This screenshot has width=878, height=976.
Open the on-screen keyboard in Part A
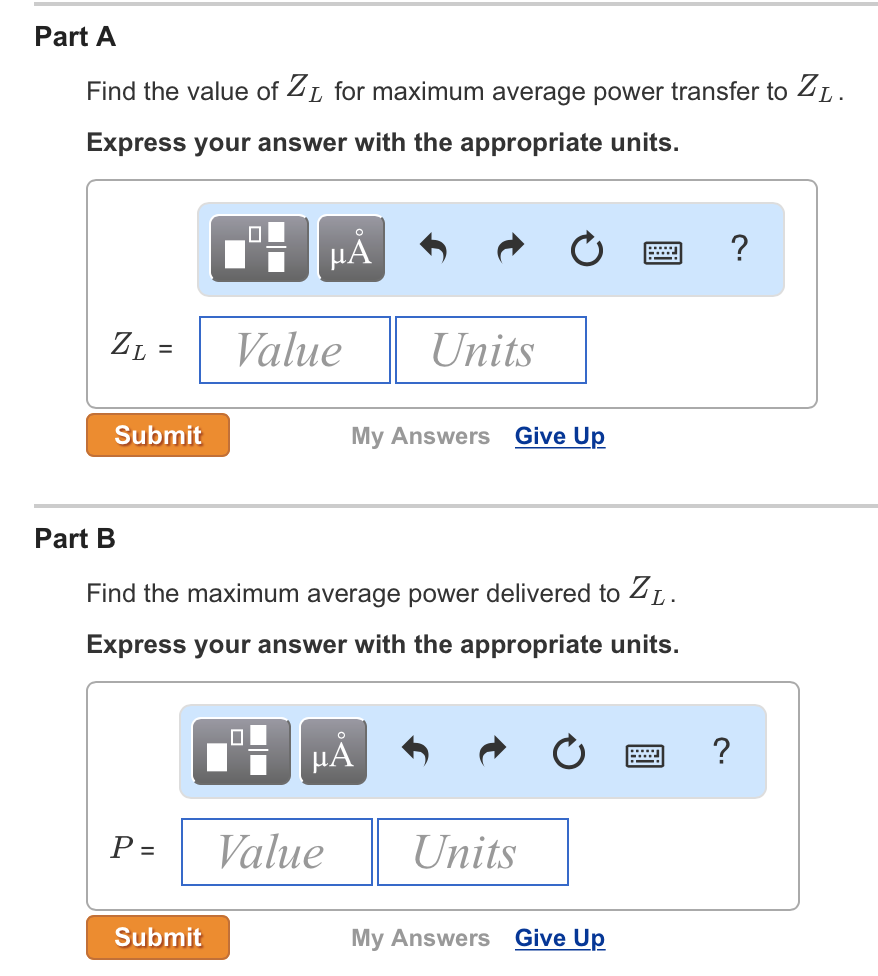pos(662,250)
